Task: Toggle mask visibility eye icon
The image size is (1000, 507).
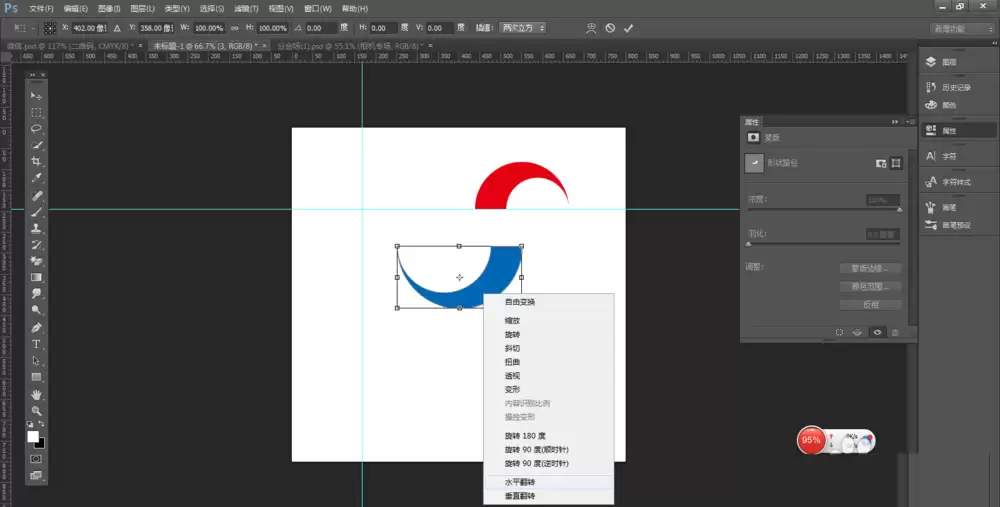Action: [878, 332]
